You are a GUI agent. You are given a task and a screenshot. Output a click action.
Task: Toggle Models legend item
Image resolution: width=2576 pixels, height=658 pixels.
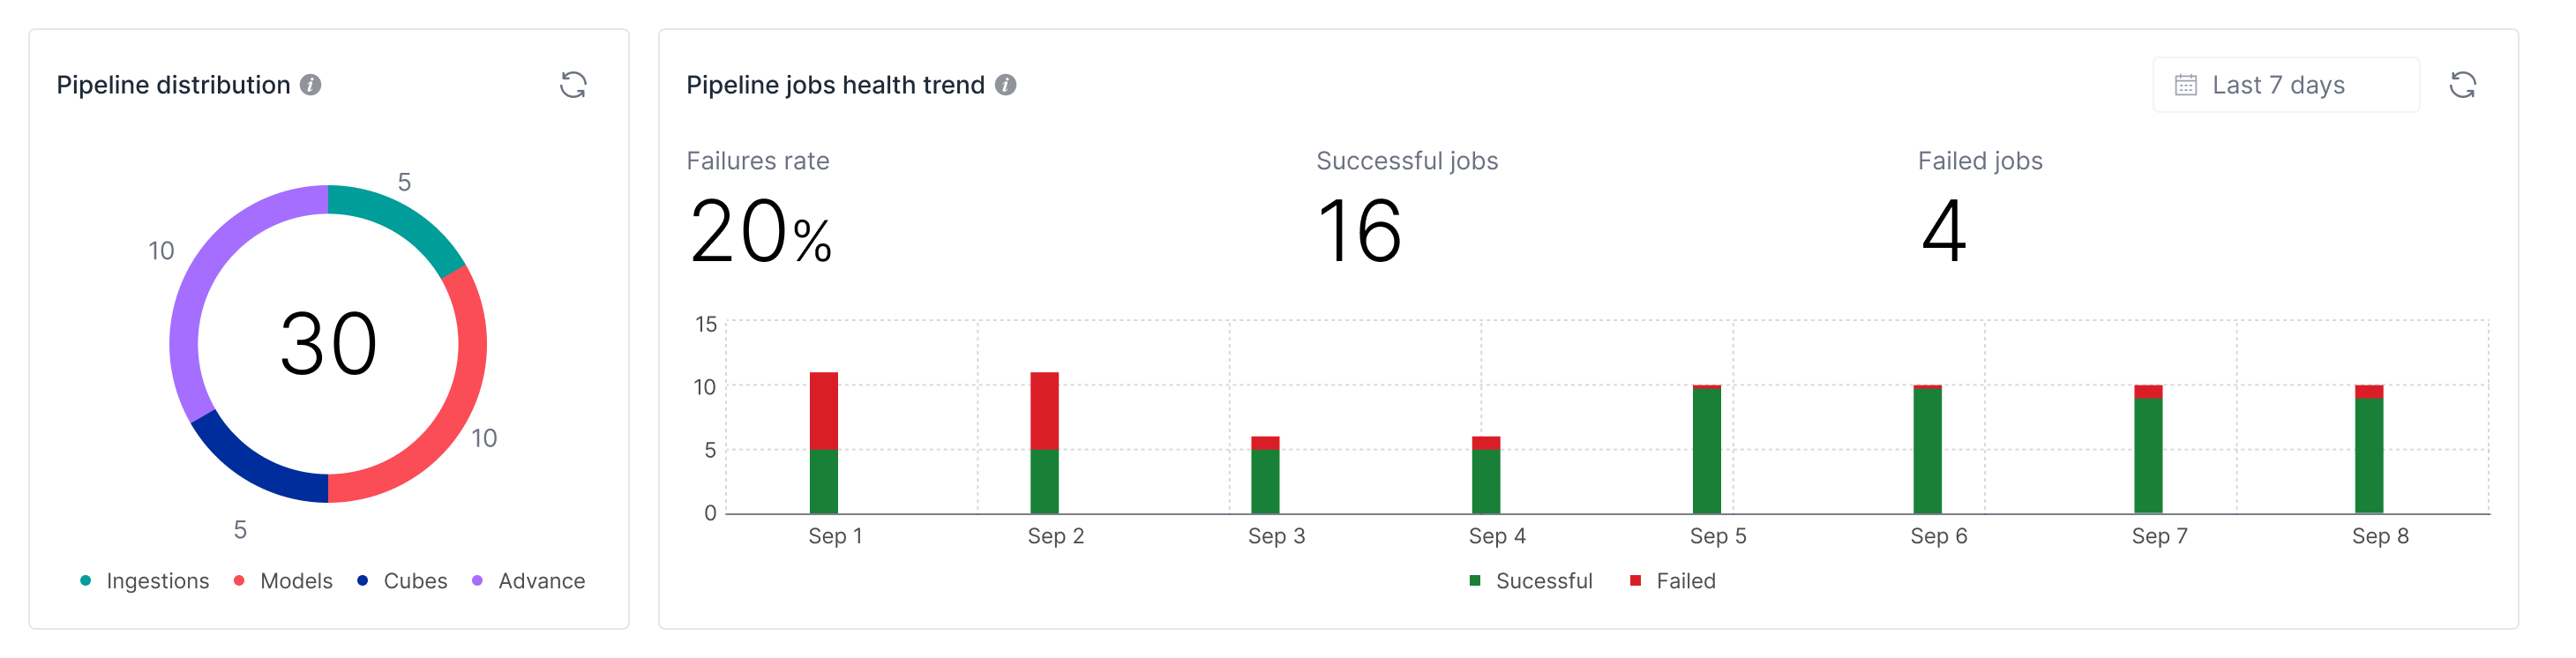pyautogui.click(x=283, y=581)
